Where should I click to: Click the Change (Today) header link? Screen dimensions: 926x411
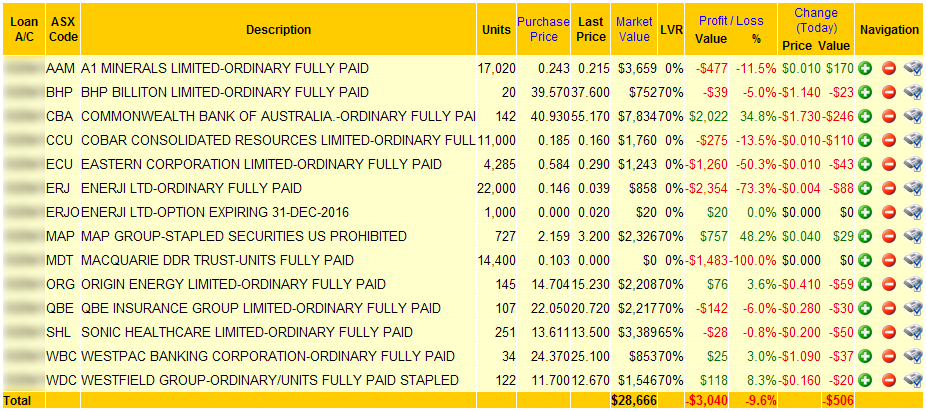(816, 20)
